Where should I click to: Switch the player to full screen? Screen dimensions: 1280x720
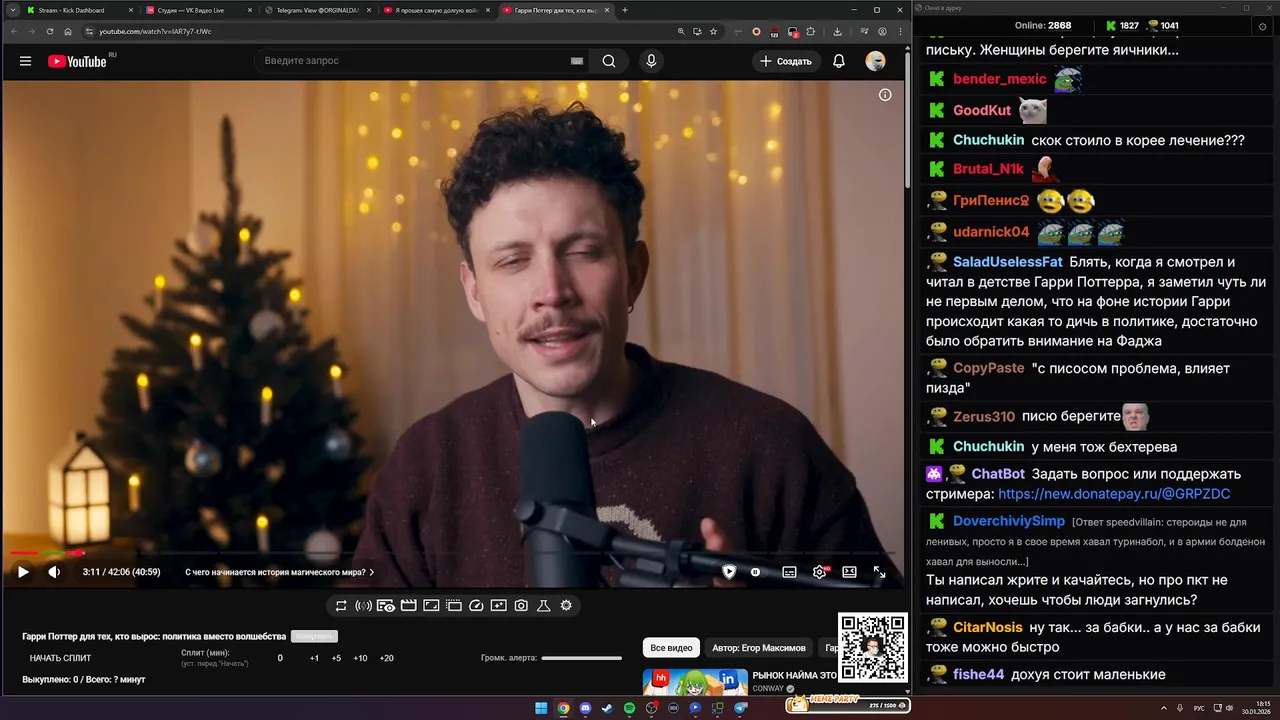point(879,572)
